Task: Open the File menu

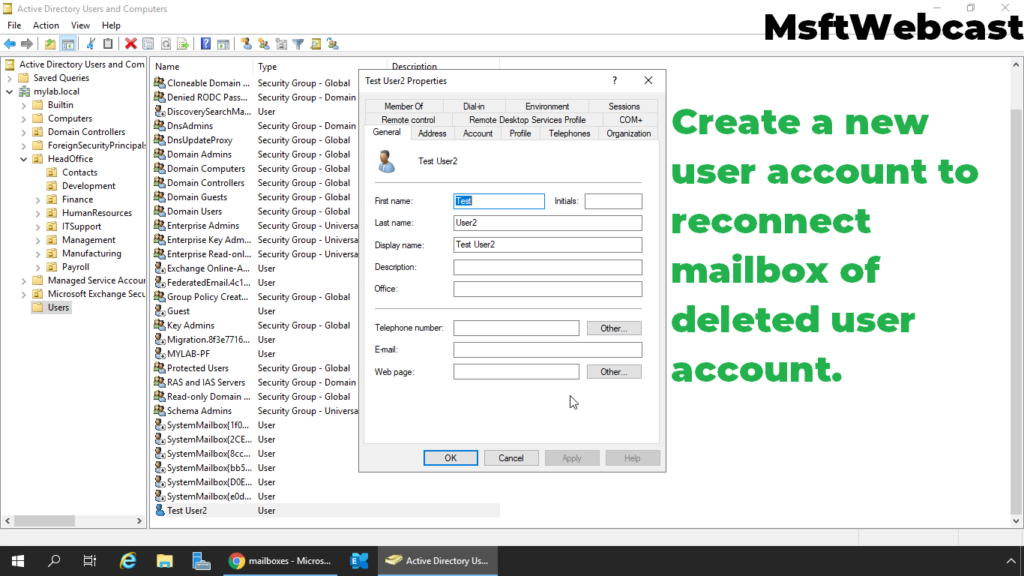Action: (14, 25)
